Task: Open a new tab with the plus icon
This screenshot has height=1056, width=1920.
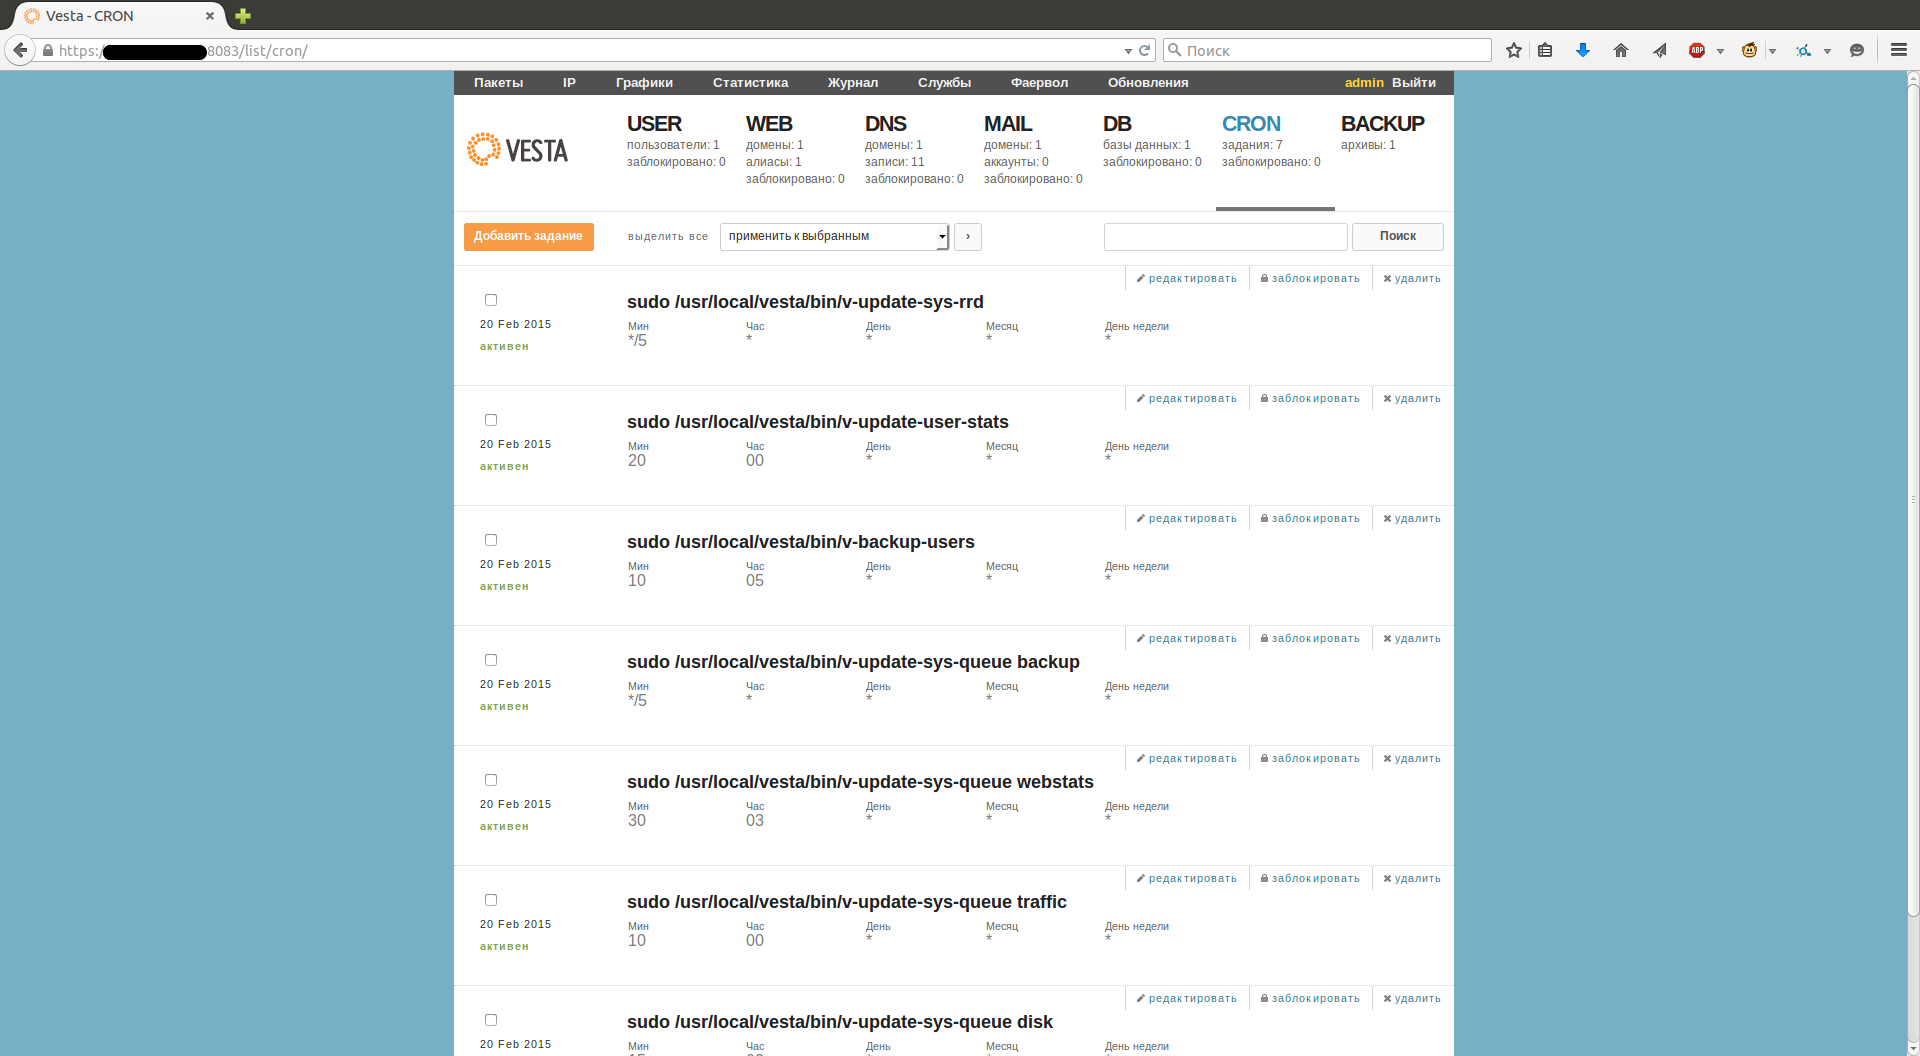Action: [243, 16]
